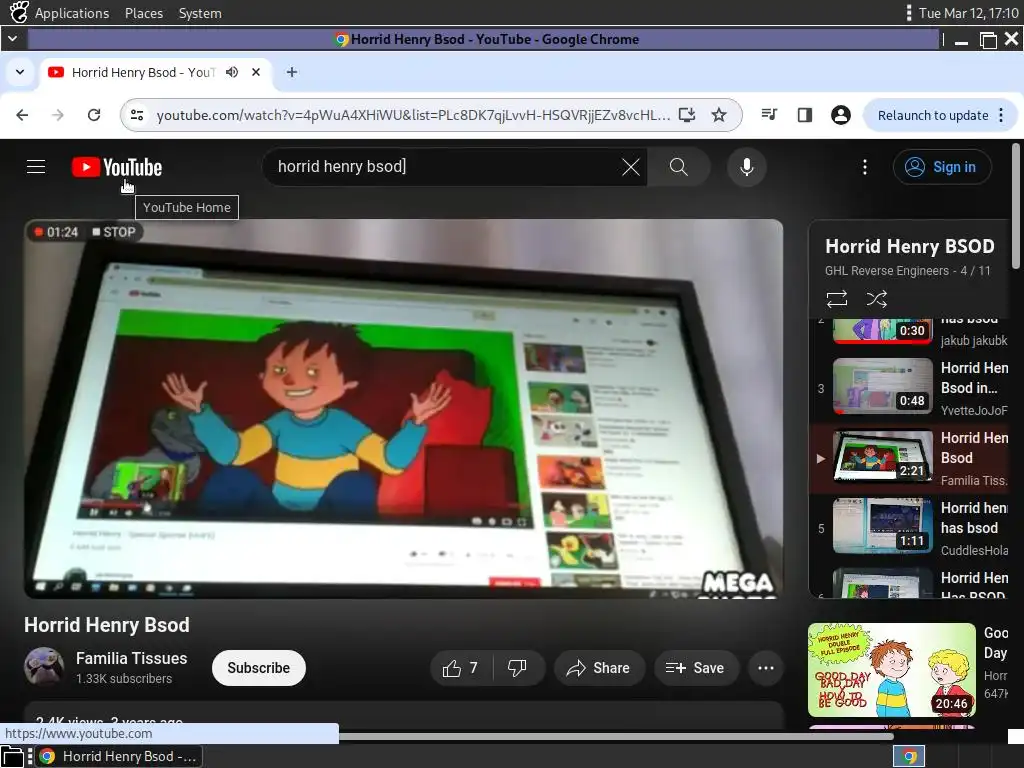Click the Chrome tray icon in the bottom panel

[x=909, y=756]
